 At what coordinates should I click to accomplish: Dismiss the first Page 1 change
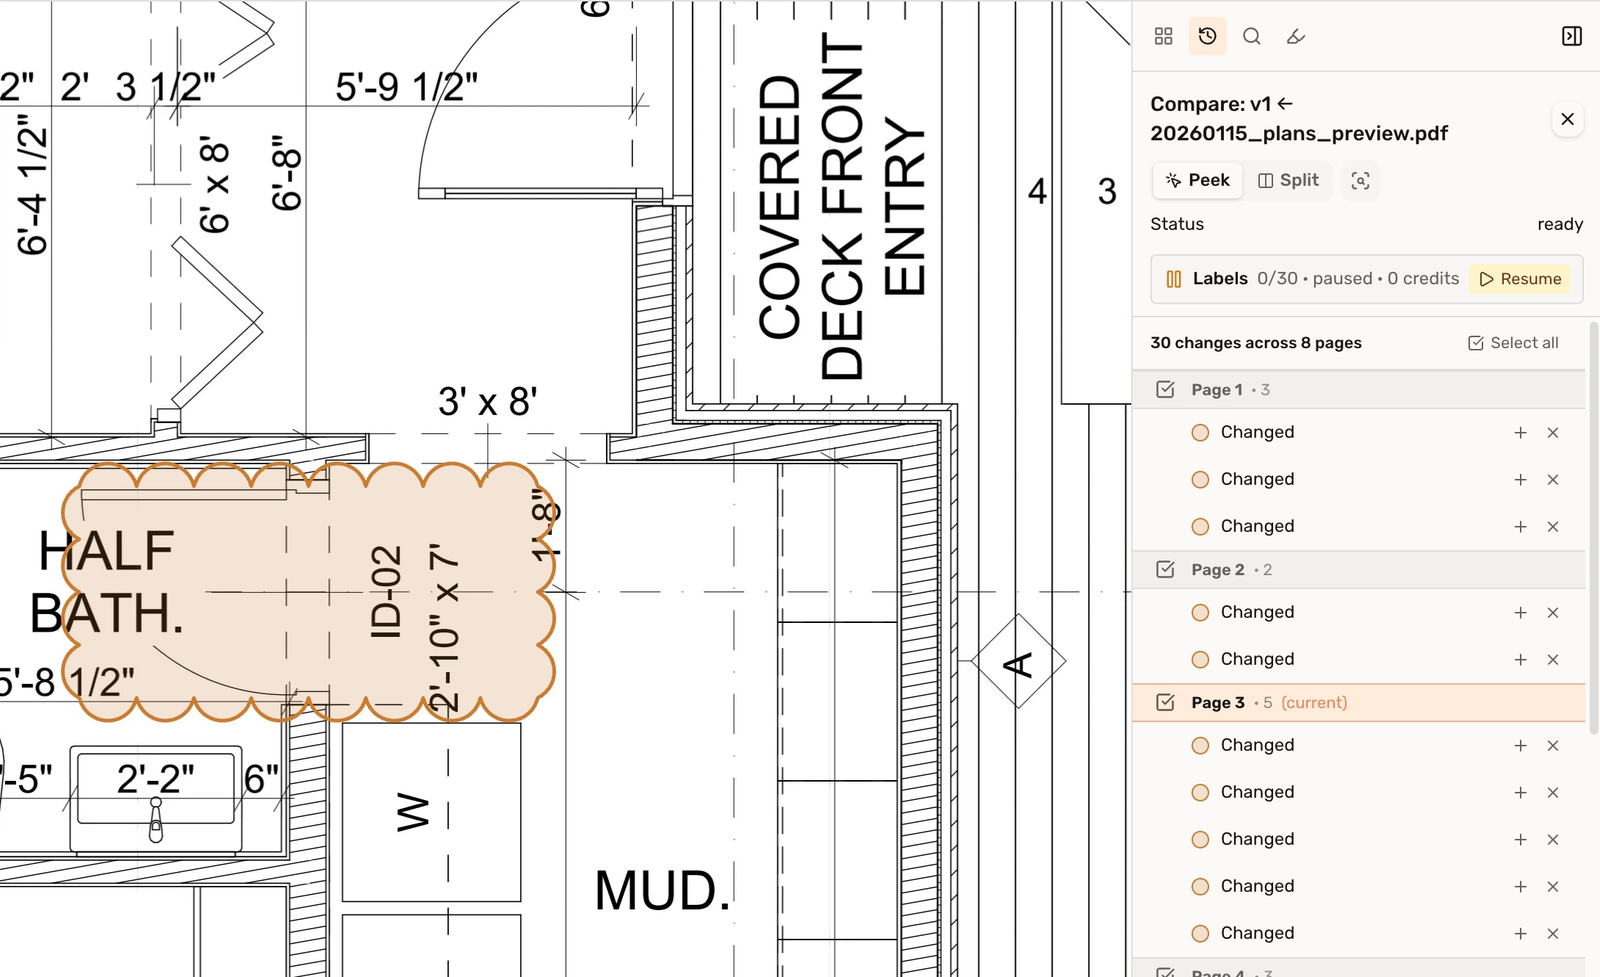[1553, 433]
